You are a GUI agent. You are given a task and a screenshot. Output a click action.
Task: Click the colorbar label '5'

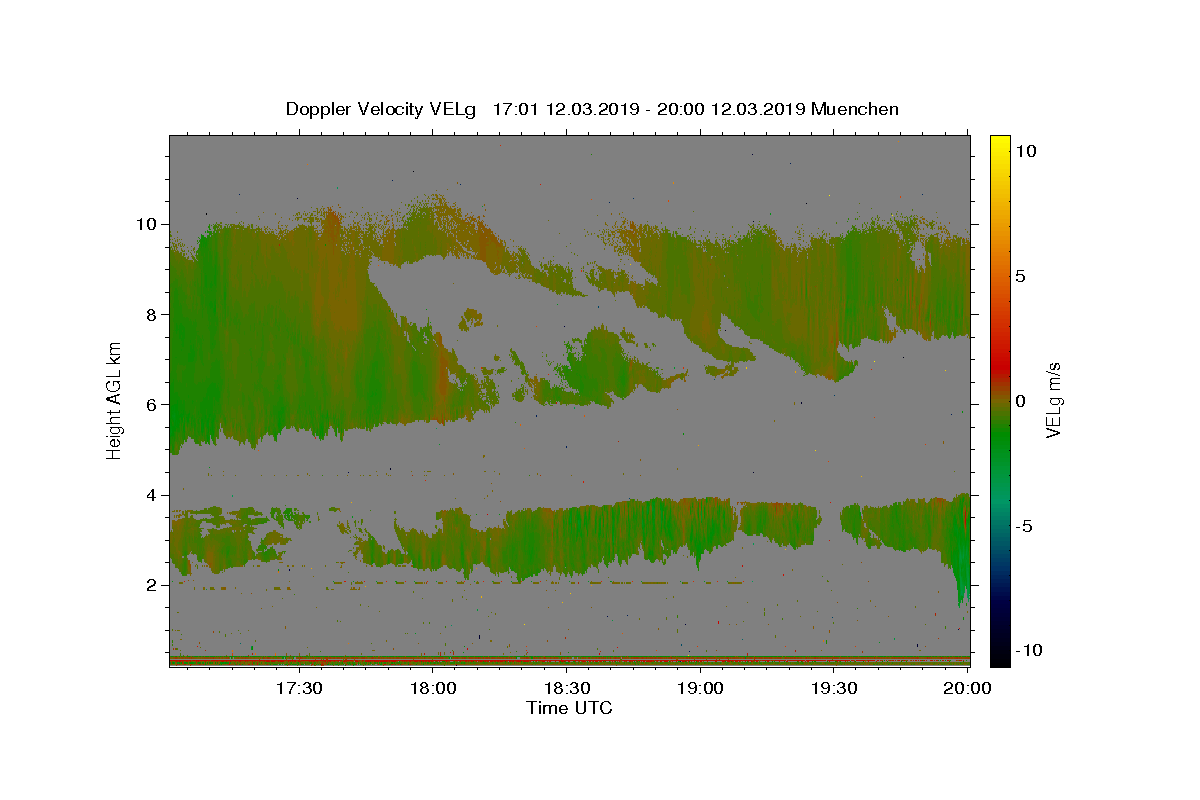click(x=1021, y=276)
